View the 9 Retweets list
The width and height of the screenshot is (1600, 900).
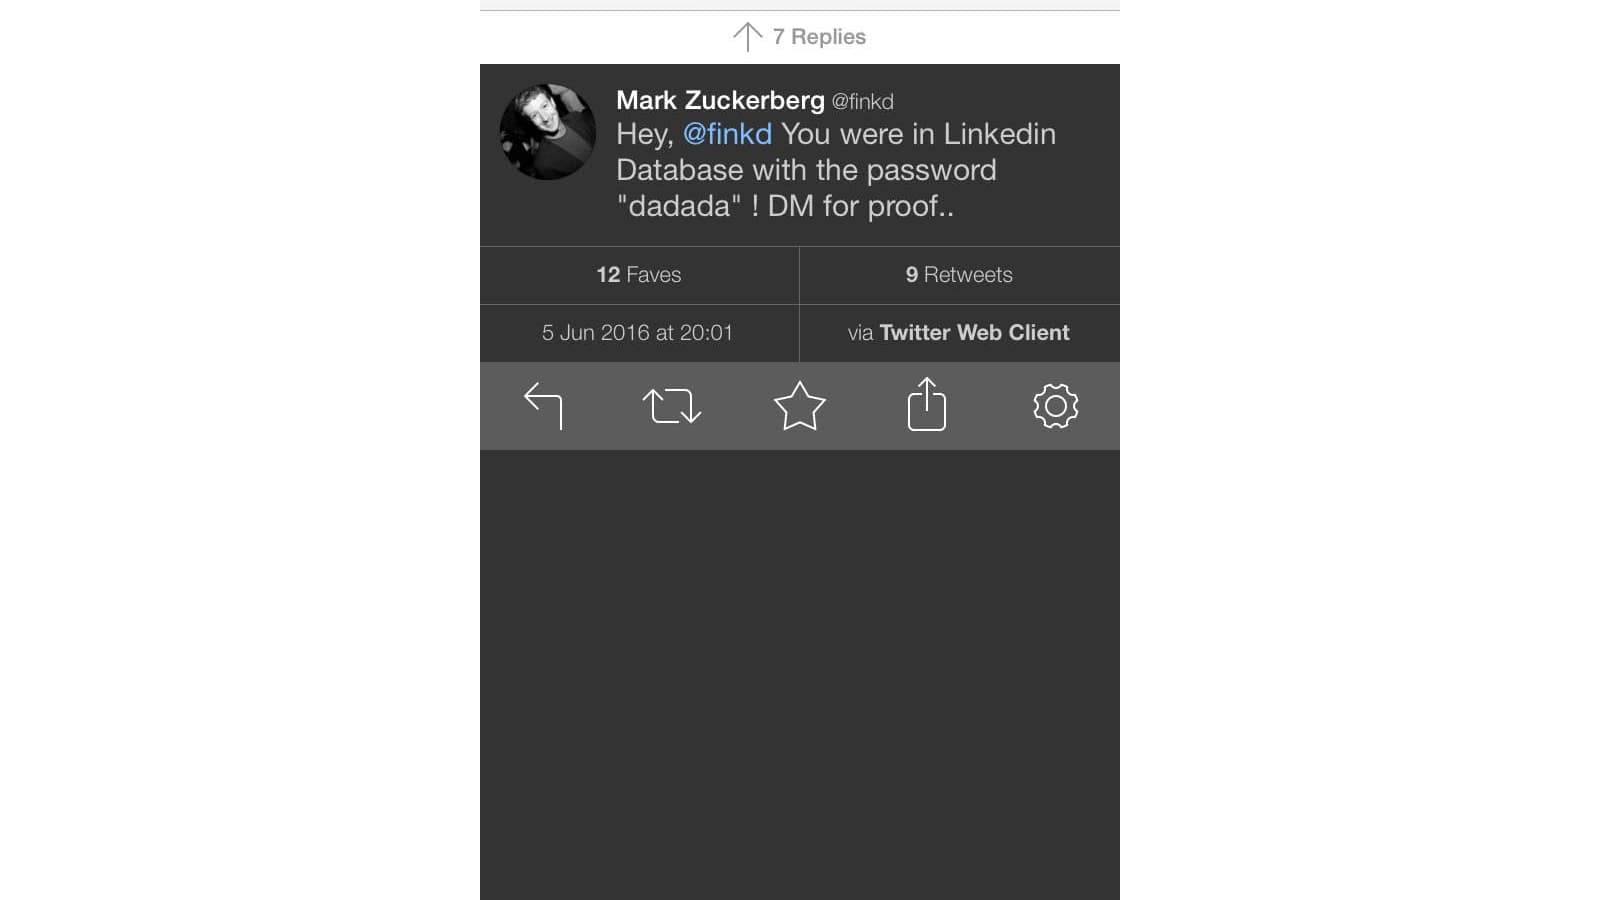pos(960,275)
